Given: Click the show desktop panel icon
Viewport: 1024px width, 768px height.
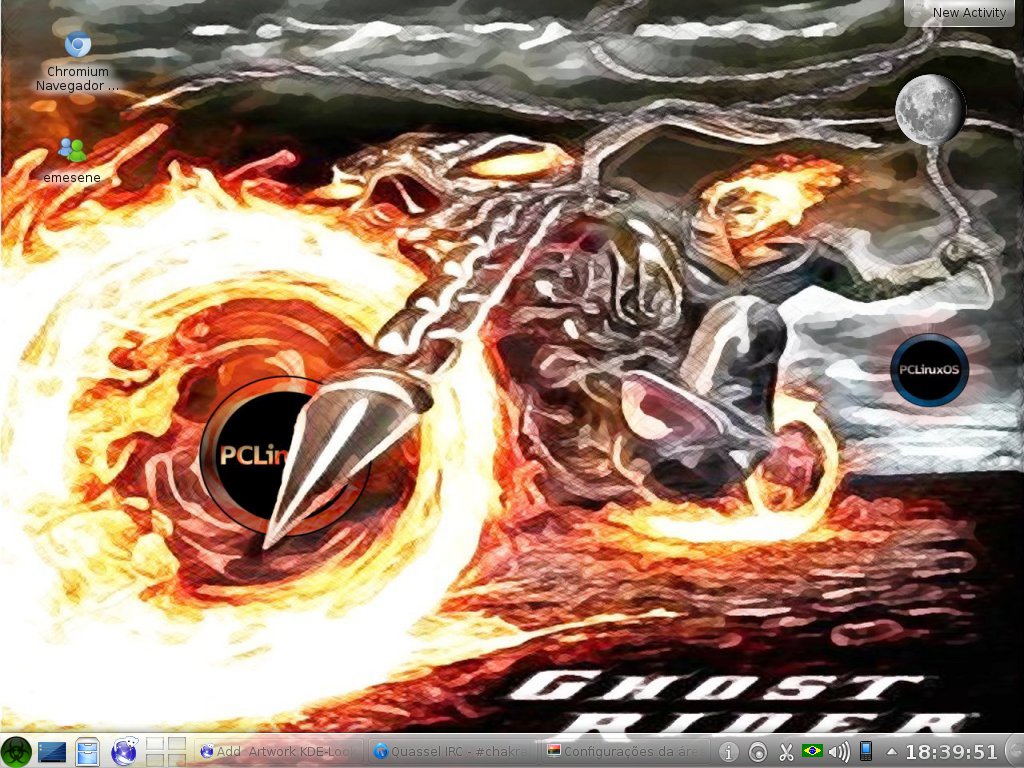Looking at the screenshot, I should coord(52,752).
